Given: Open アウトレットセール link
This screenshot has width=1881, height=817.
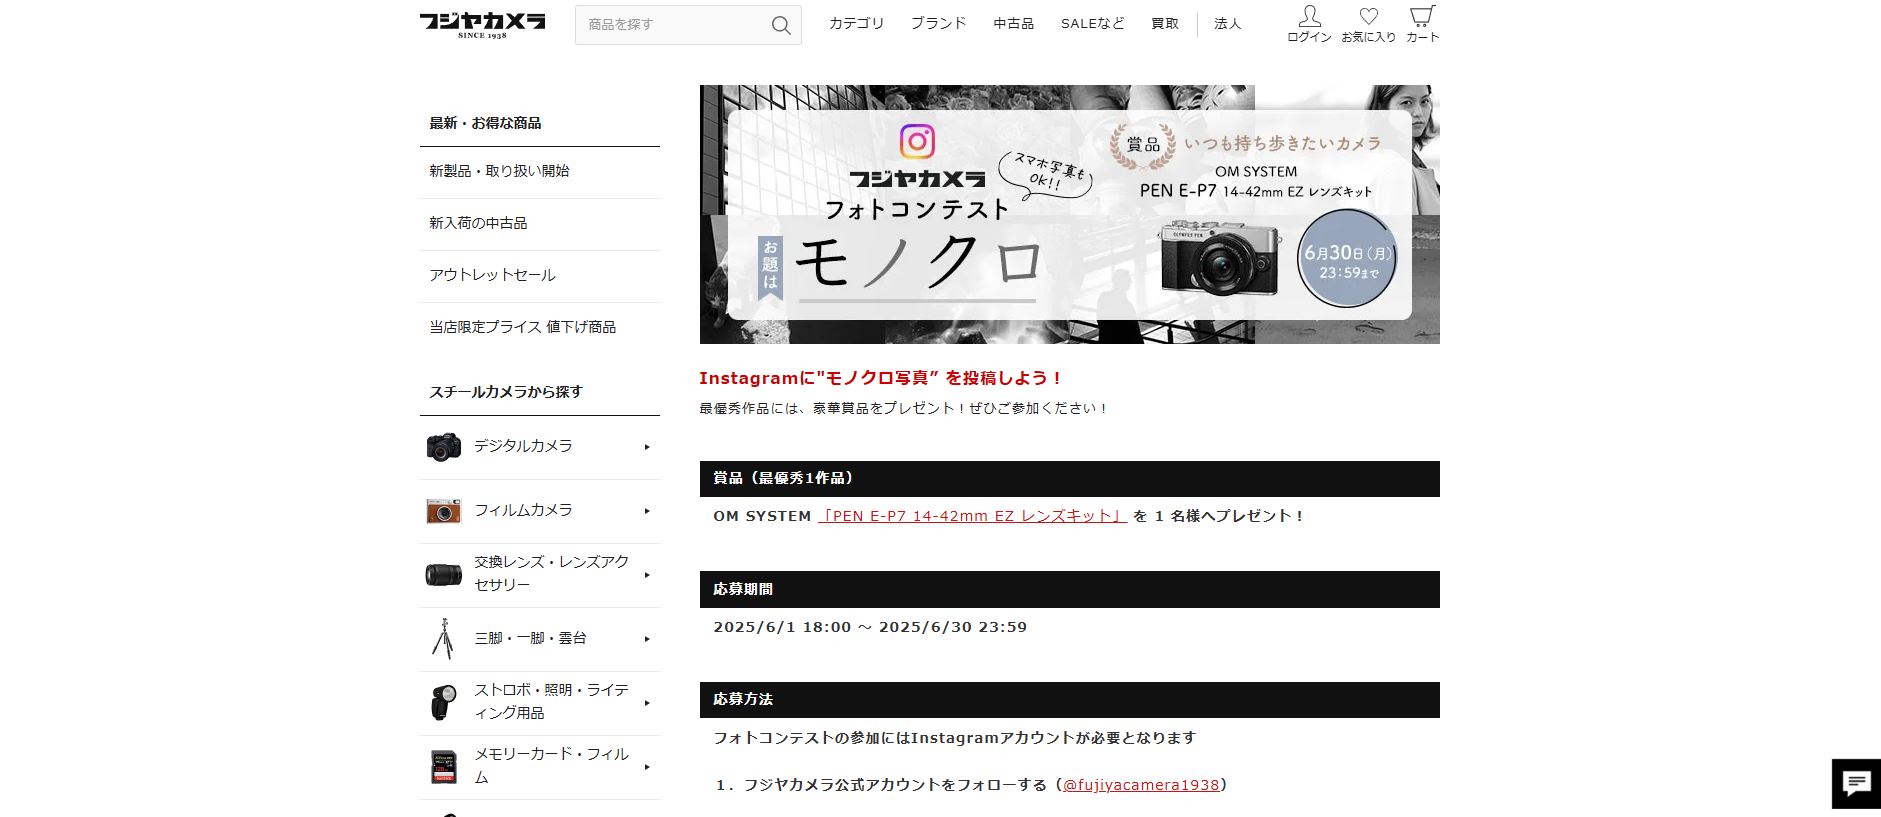Looking at the screenshot, I should click(x=492, y=275).
